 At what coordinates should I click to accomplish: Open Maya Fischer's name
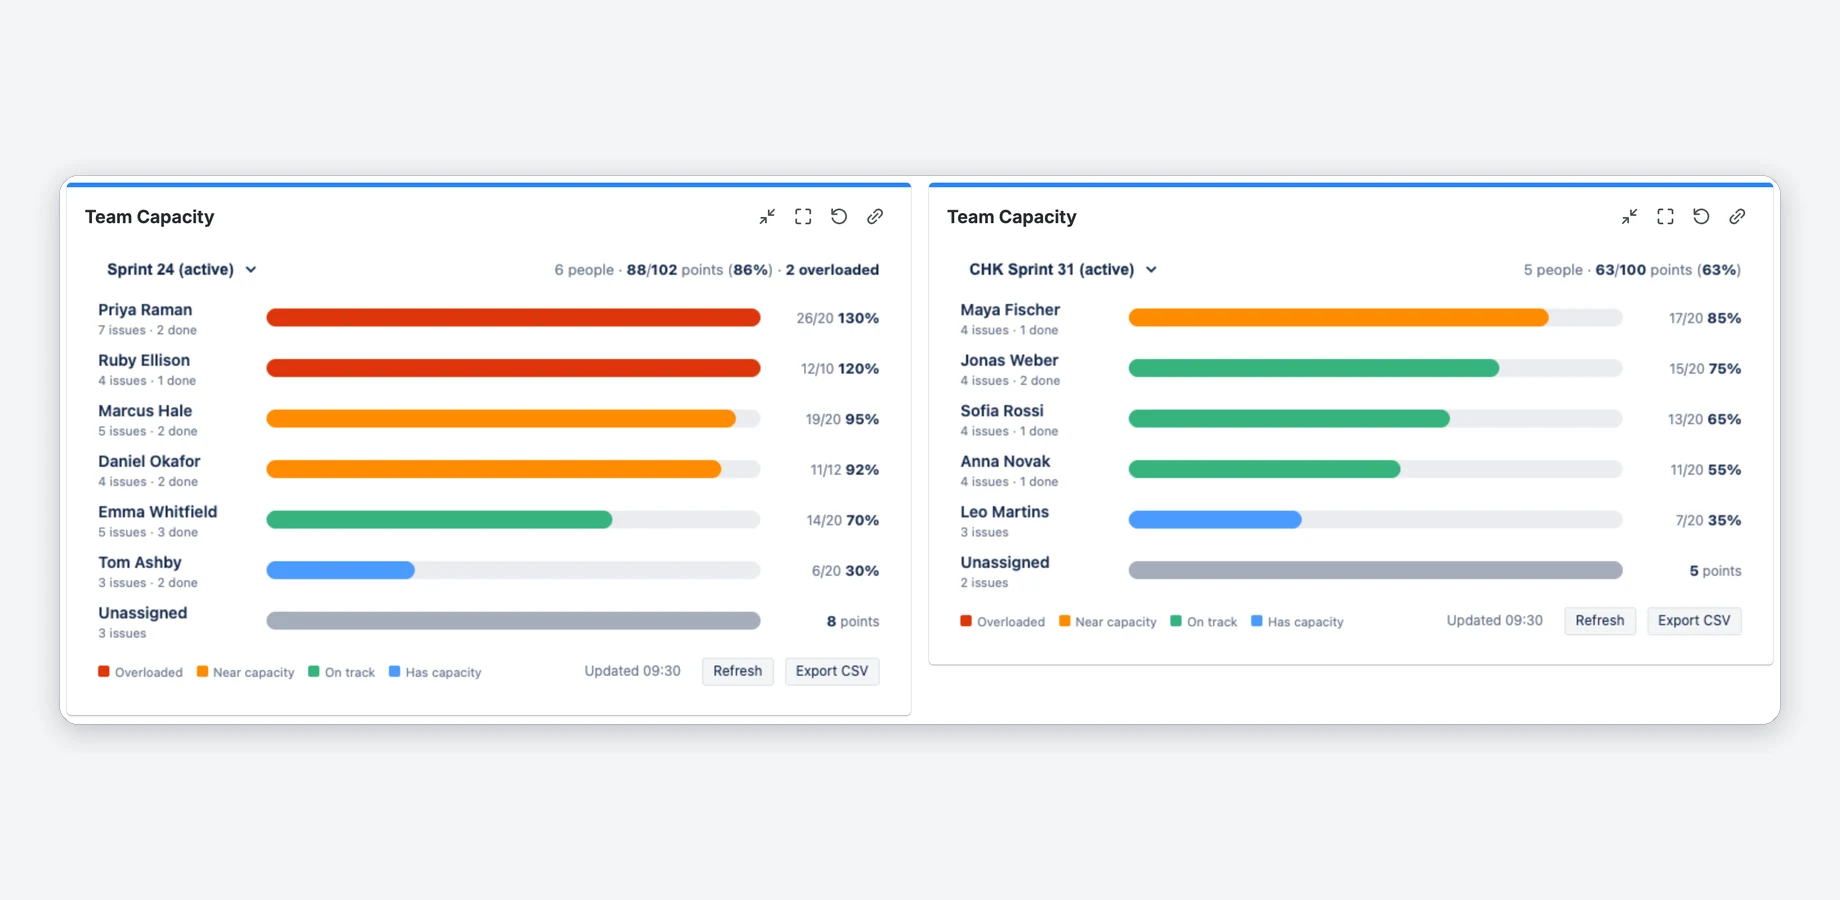click(x=1010, y=310)
